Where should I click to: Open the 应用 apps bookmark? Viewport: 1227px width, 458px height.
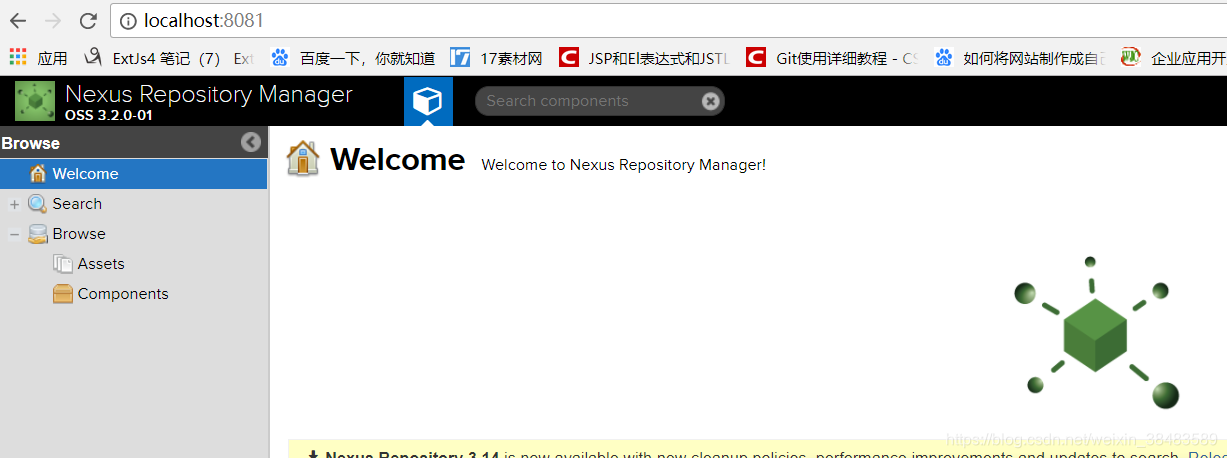coord(38,58)
